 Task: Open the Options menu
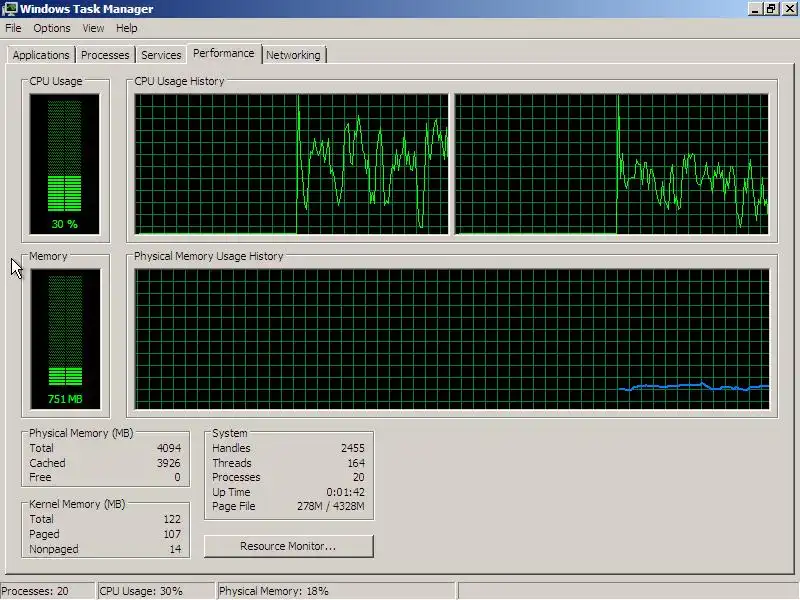click(x=52, y=28)
